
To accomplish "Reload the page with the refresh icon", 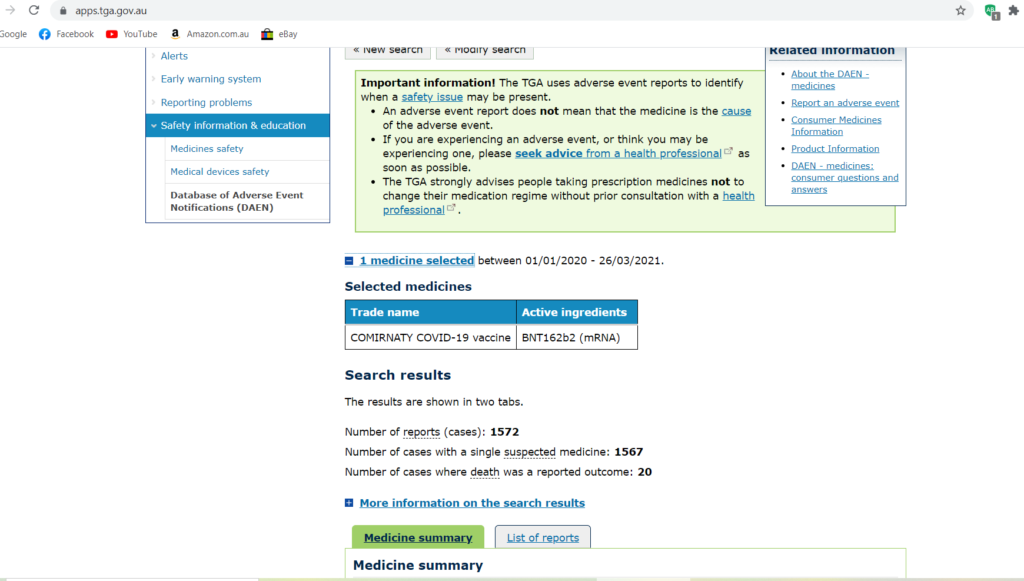I will click(x=34, y=10).
